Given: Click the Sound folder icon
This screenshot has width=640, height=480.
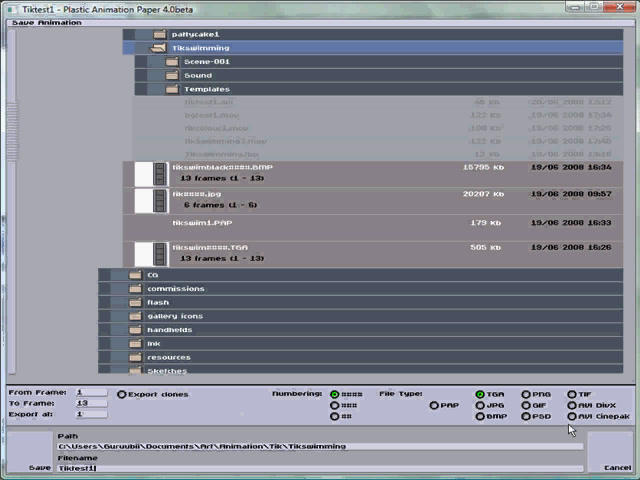Looking at the screenshot, I should click(x=172, y=76).
